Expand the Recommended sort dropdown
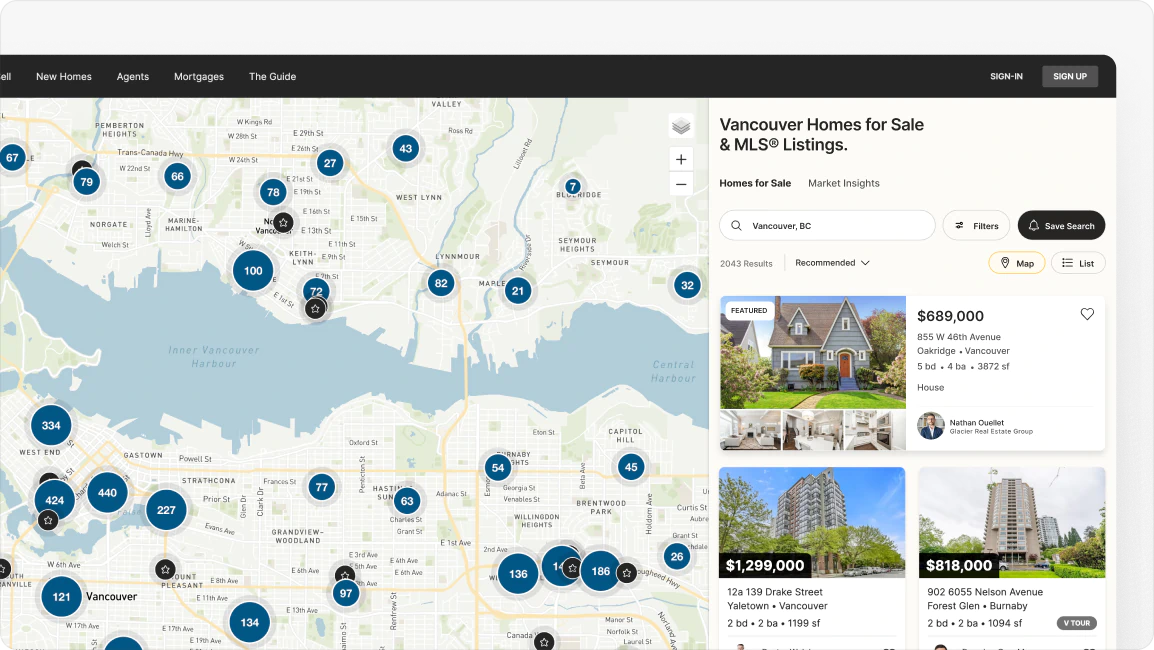The width and height of the screenshot is (1154, 650). point(832,263)
